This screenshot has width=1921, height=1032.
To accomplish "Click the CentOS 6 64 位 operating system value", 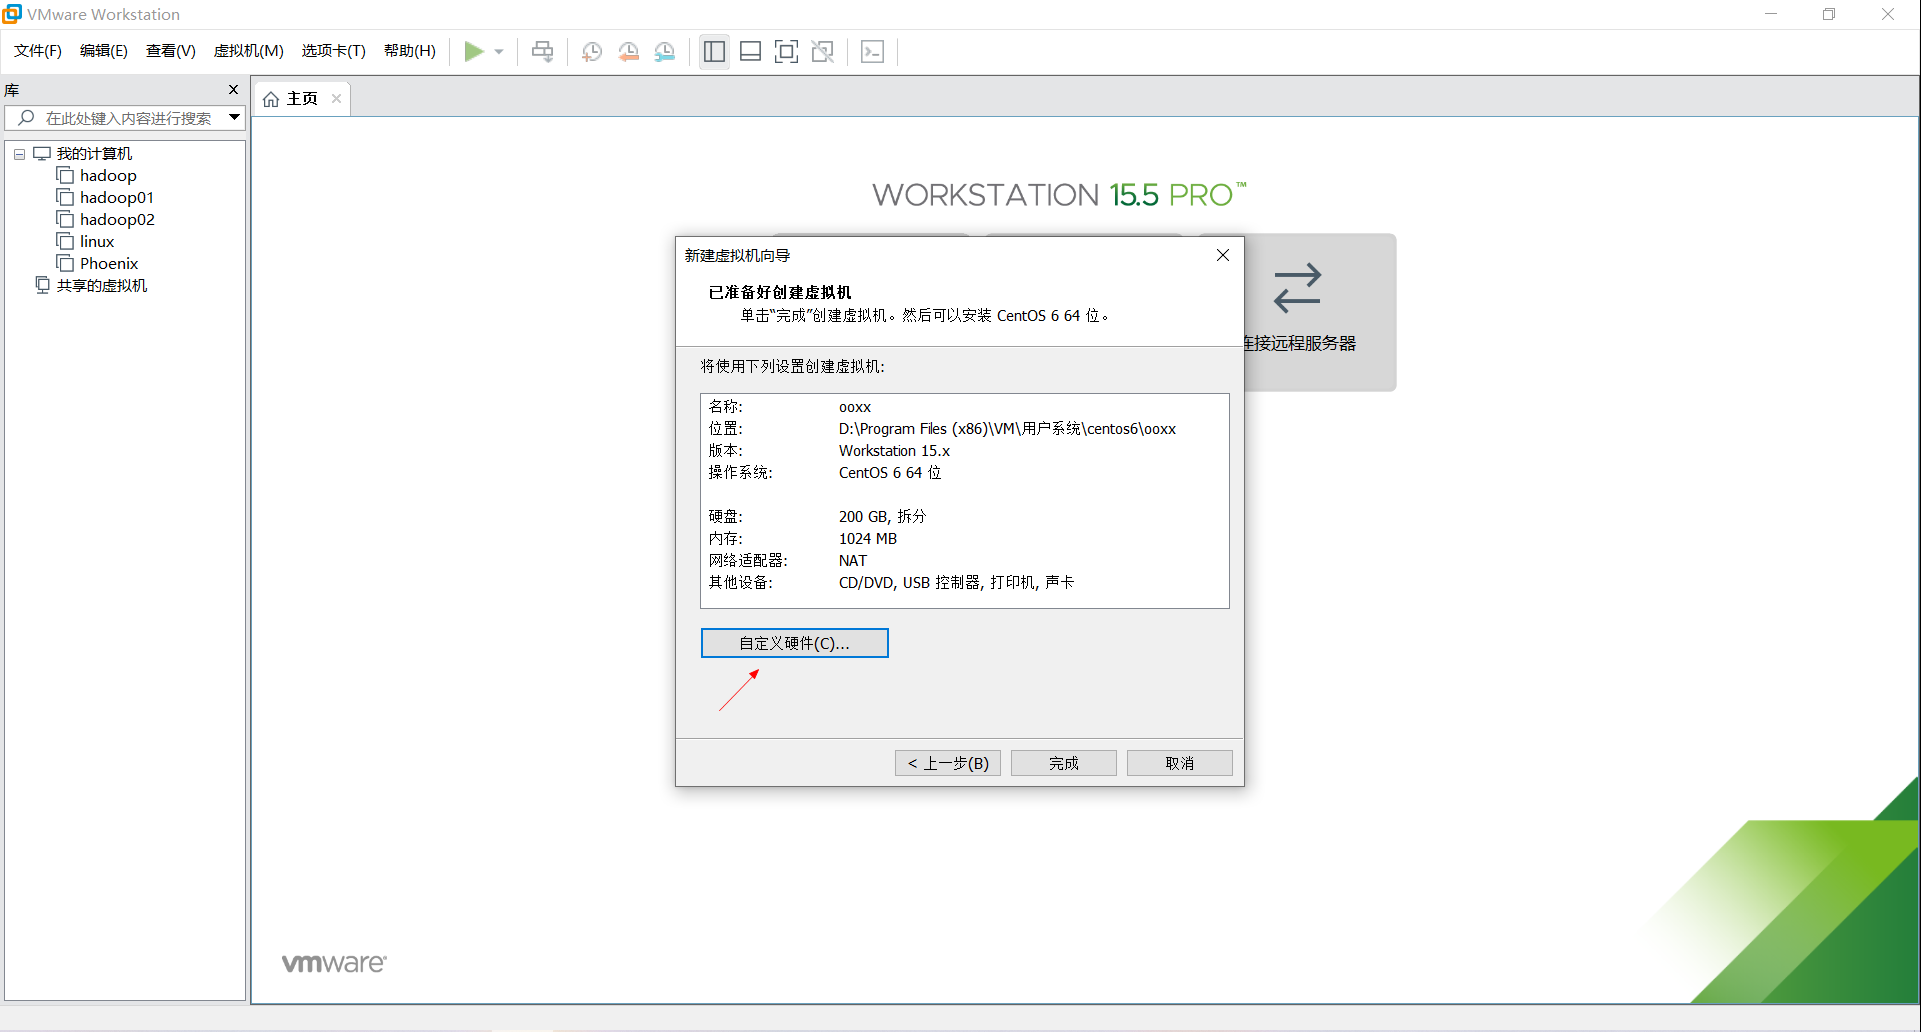I will (x=890, y=473).
